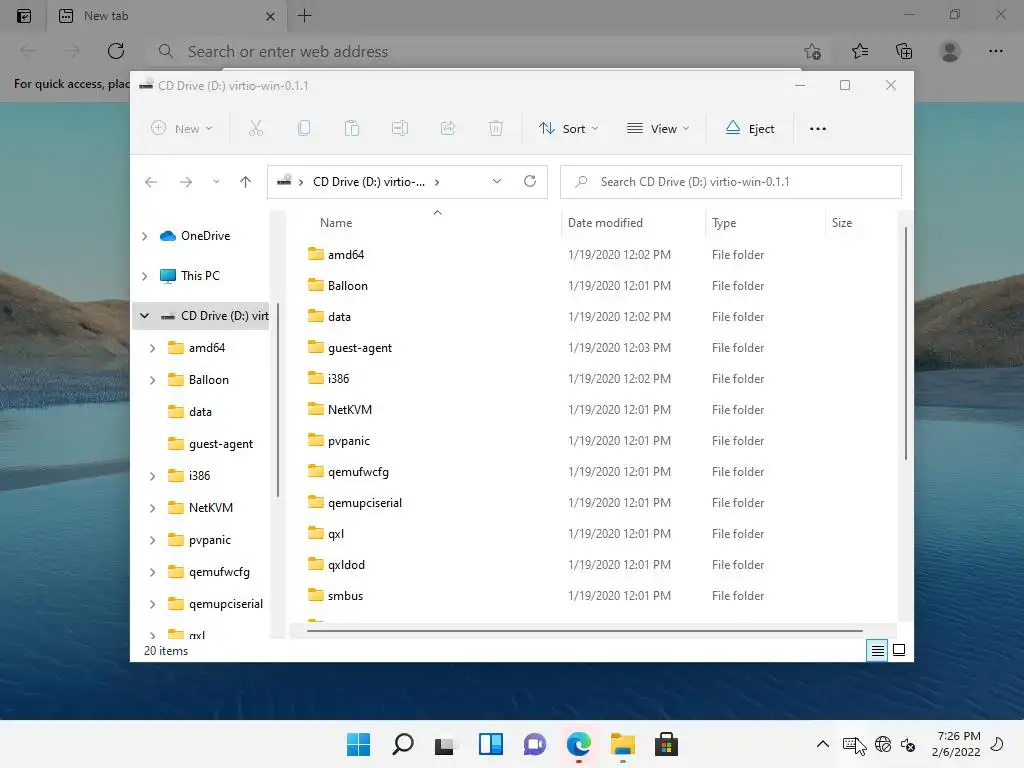Open Edge Settings and more menu
1024x768 pixels.
pos(995,51)
